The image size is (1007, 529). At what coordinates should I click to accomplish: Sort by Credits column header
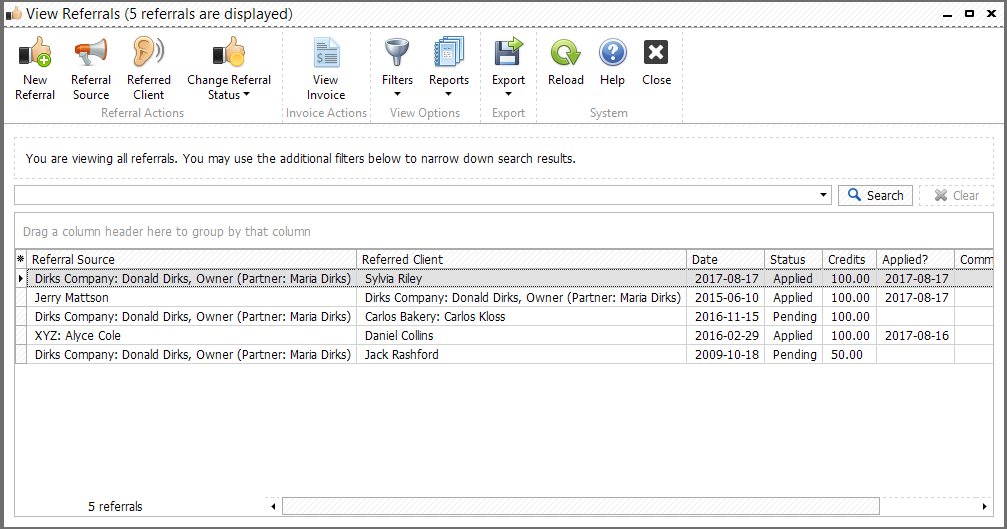click(x=850, y=259)
